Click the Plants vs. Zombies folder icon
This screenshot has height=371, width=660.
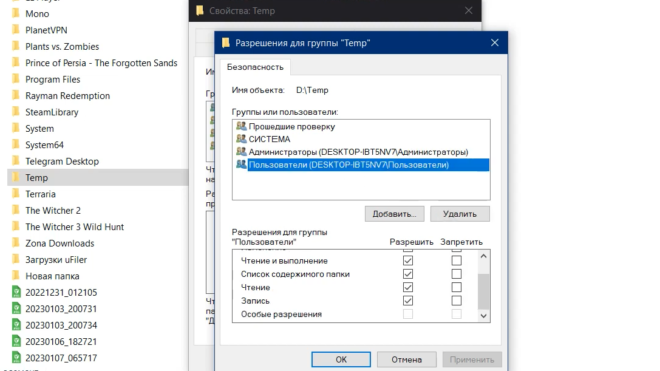(16, 46)
